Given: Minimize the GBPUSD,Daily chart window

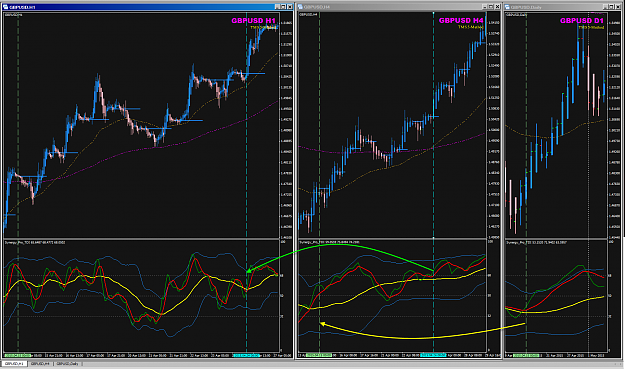Looking at the screenshot, I should (605, 7).
